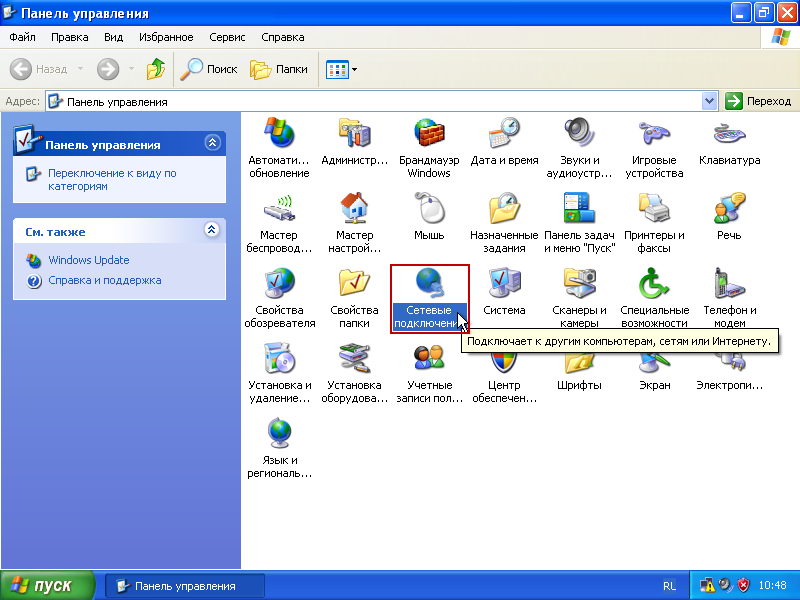The height and width of the screenshot is (600, 800).
Task: Open the Правка menu
Action: (69, 37)
